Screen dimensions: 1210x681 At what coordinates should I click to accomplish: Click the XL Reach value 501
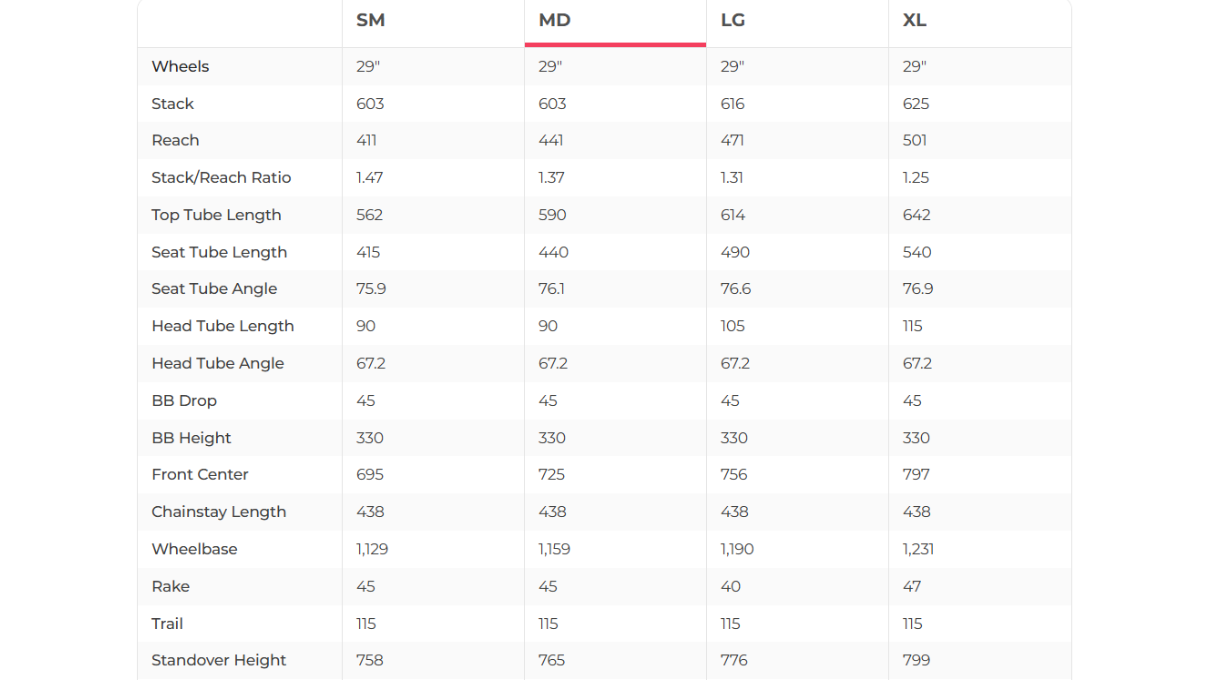[x=915, y=141]
